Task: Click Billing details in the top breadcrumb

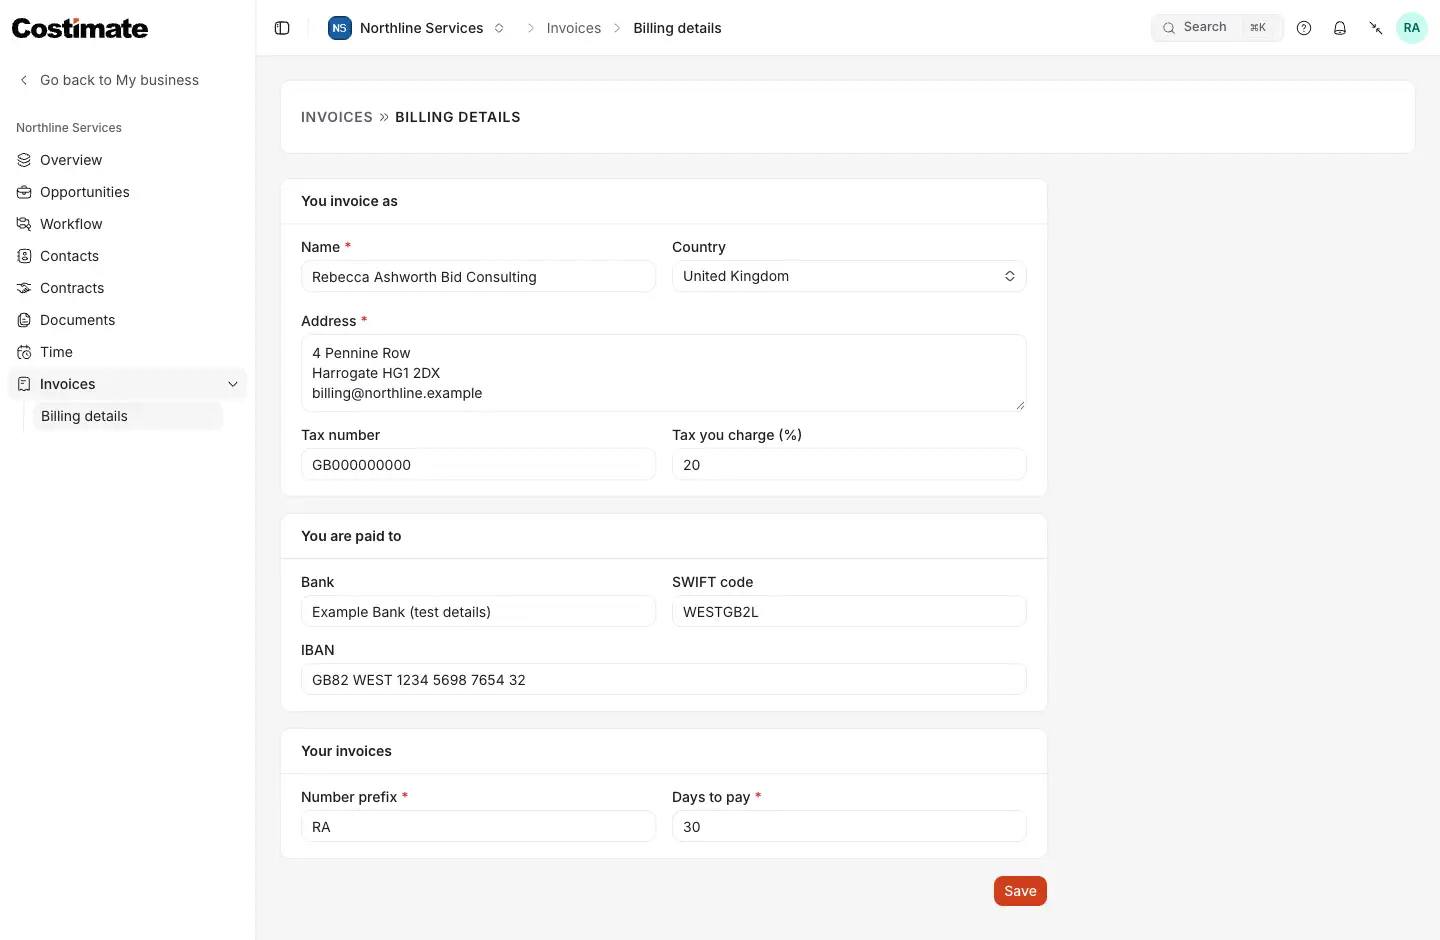Action: (677, 28)
